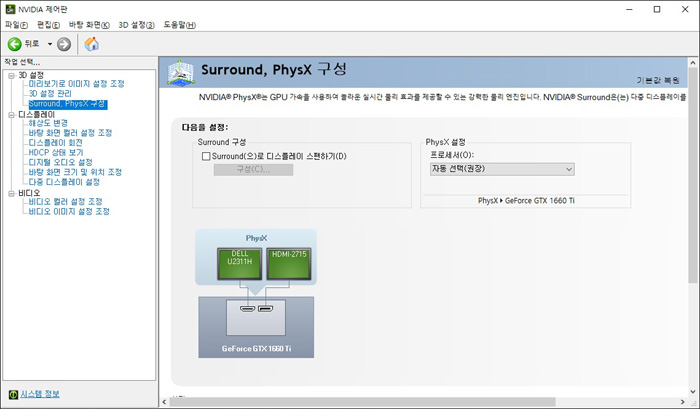700x409 pixels.
Task: Click the Surround, PhysX header icon
Action: (180, 72)
